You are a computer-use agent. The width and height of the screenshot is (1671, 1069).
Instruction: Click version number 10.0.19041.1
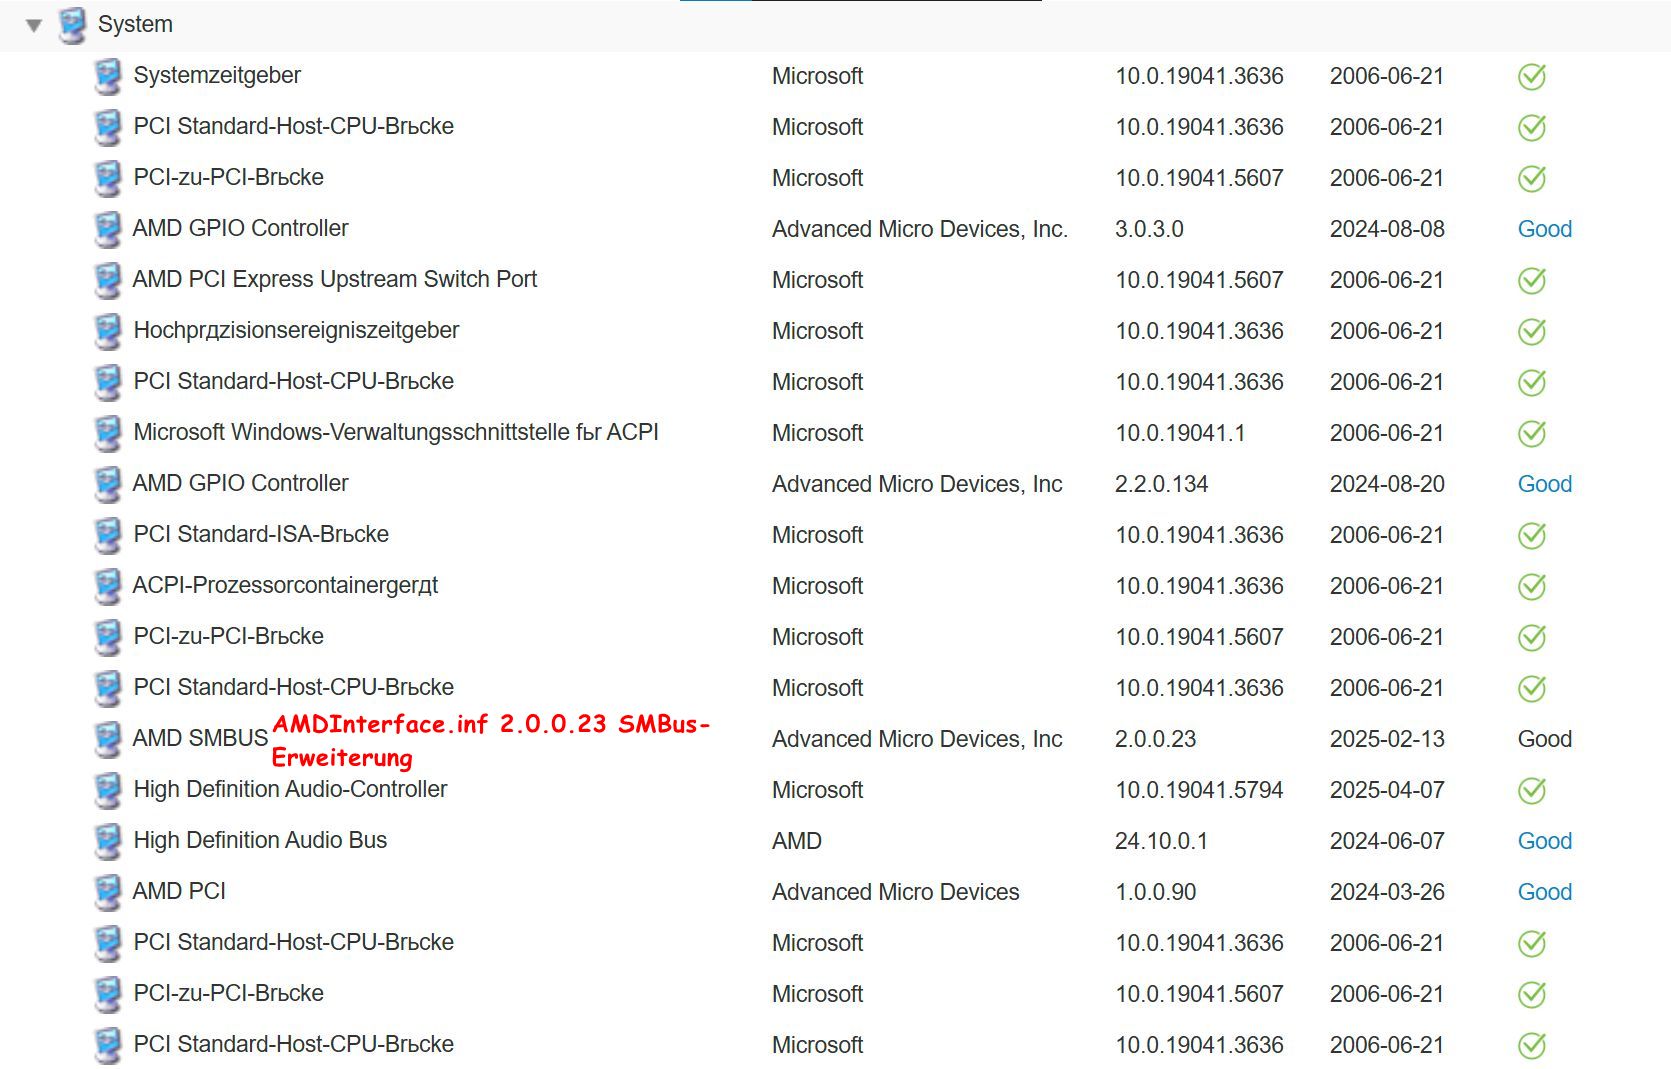click(1180, 433)
